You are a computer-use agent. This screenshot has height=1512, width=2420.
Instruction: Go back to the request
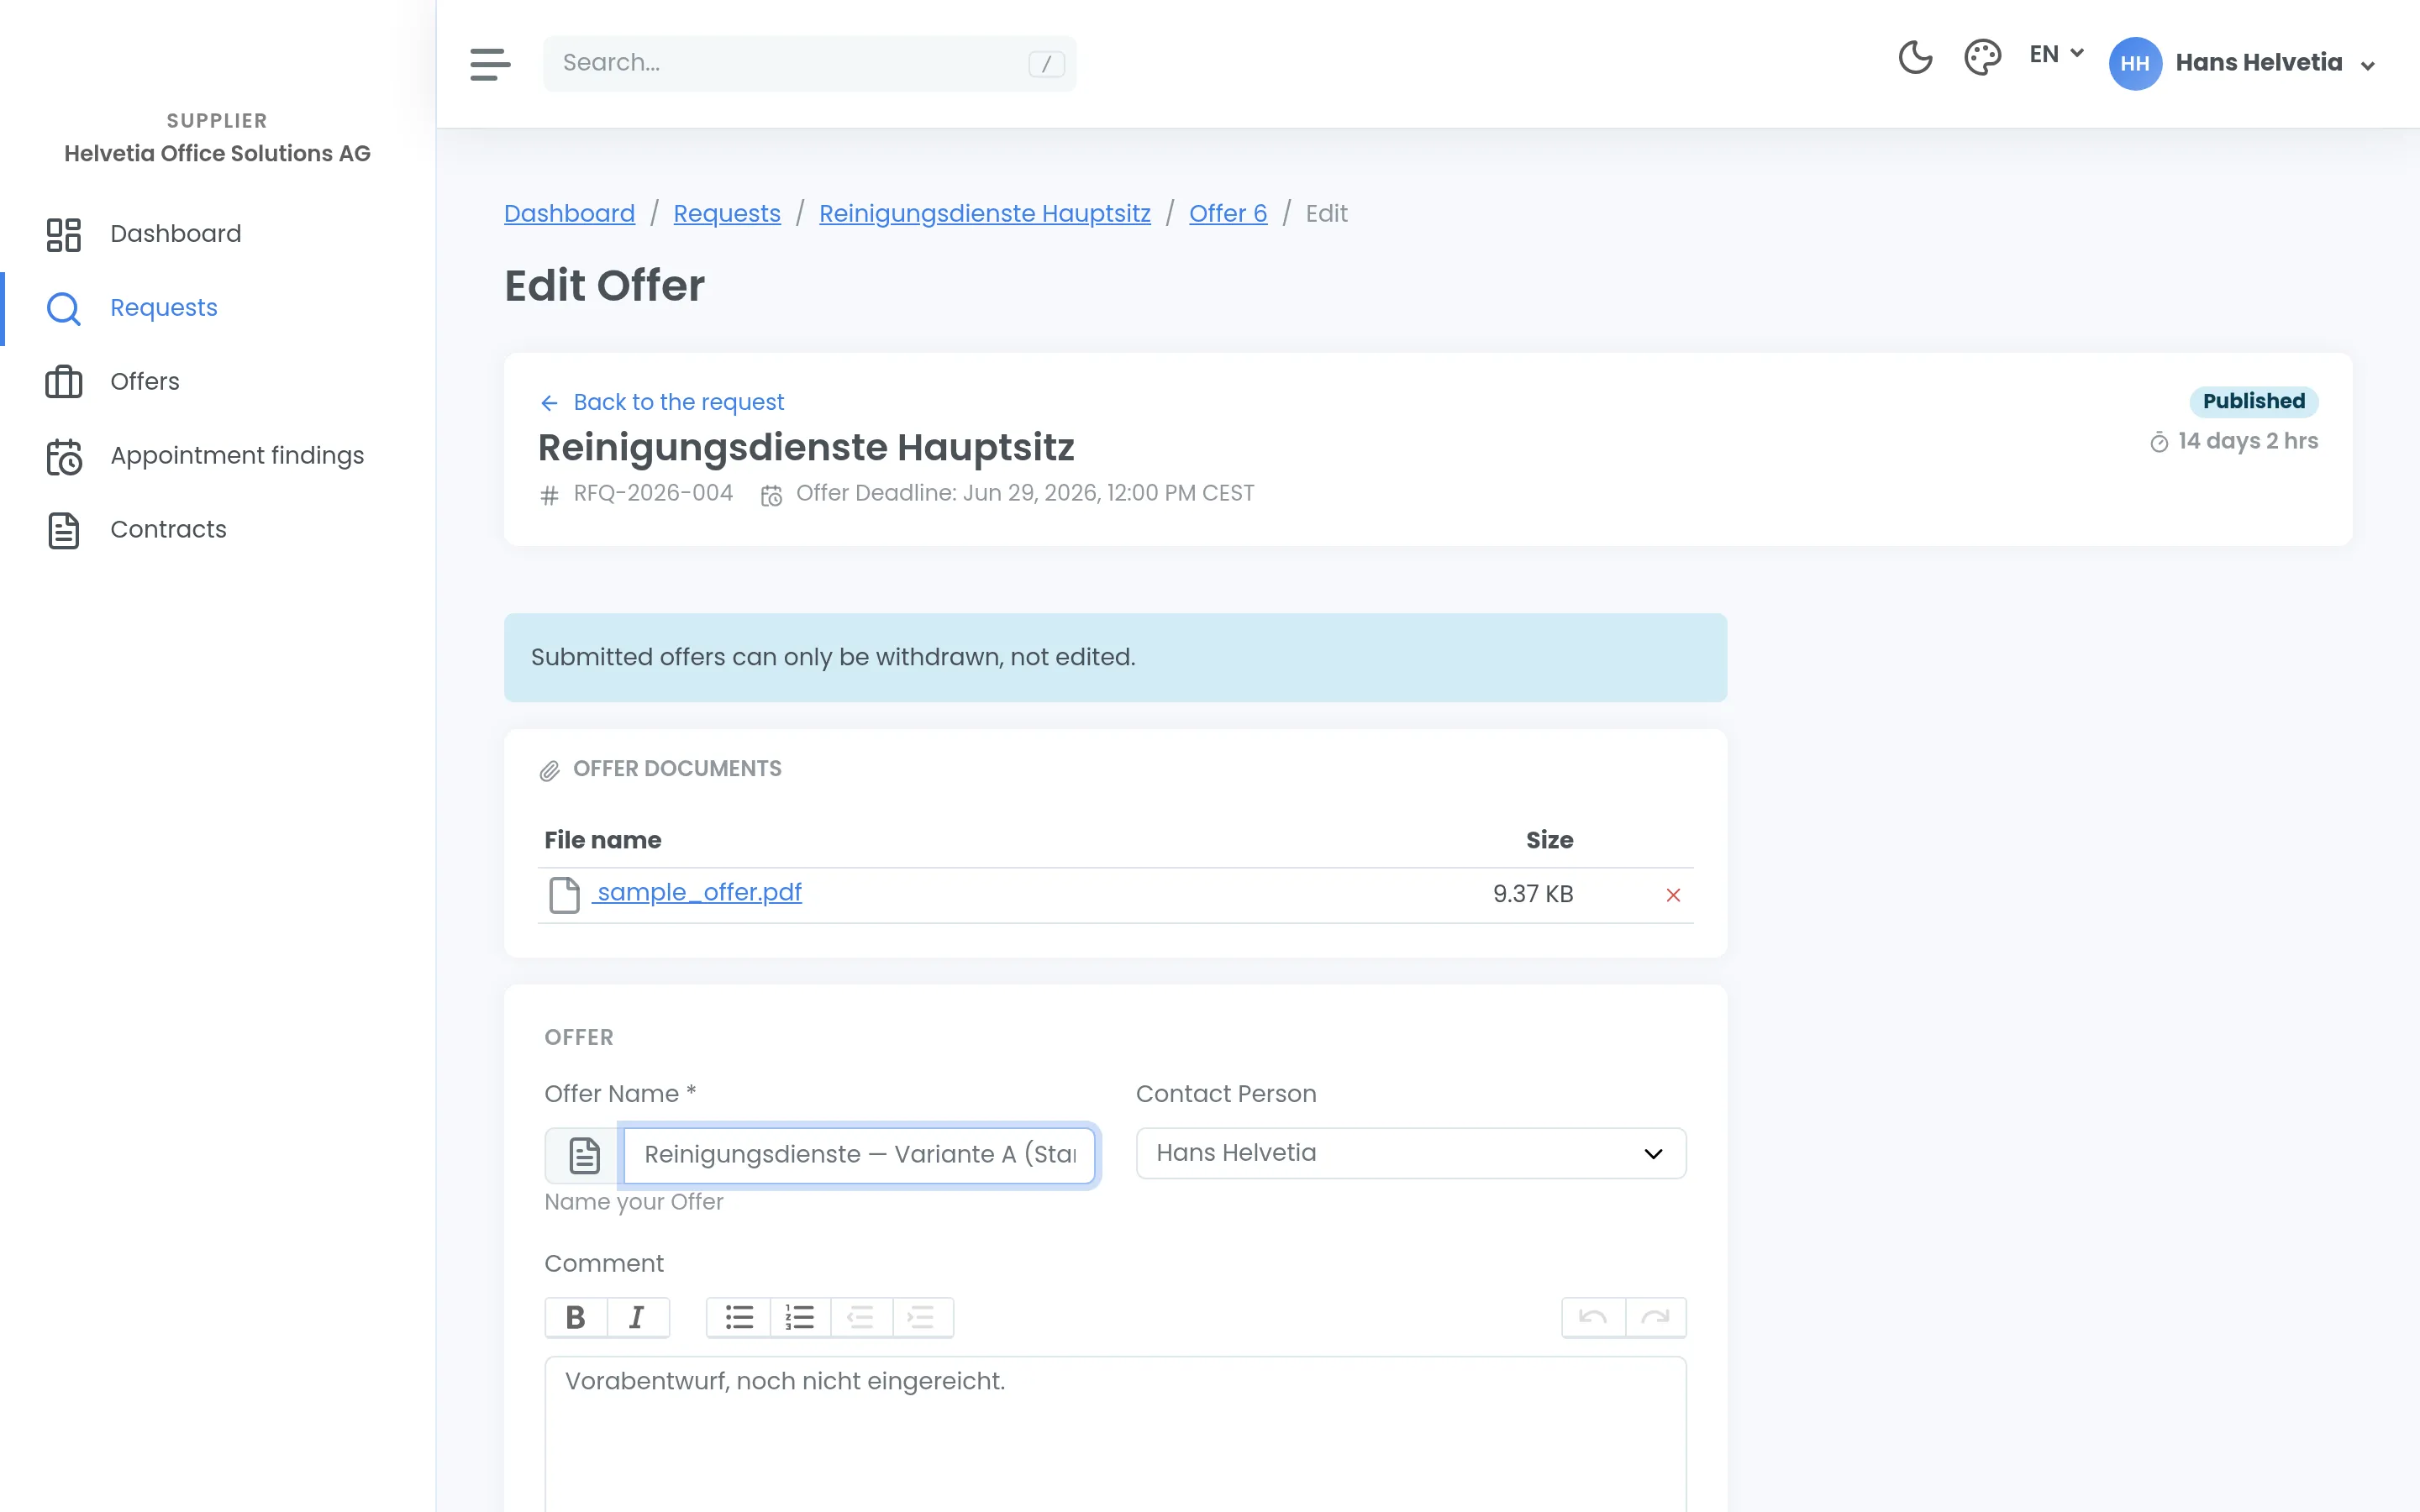coord(661,402)
